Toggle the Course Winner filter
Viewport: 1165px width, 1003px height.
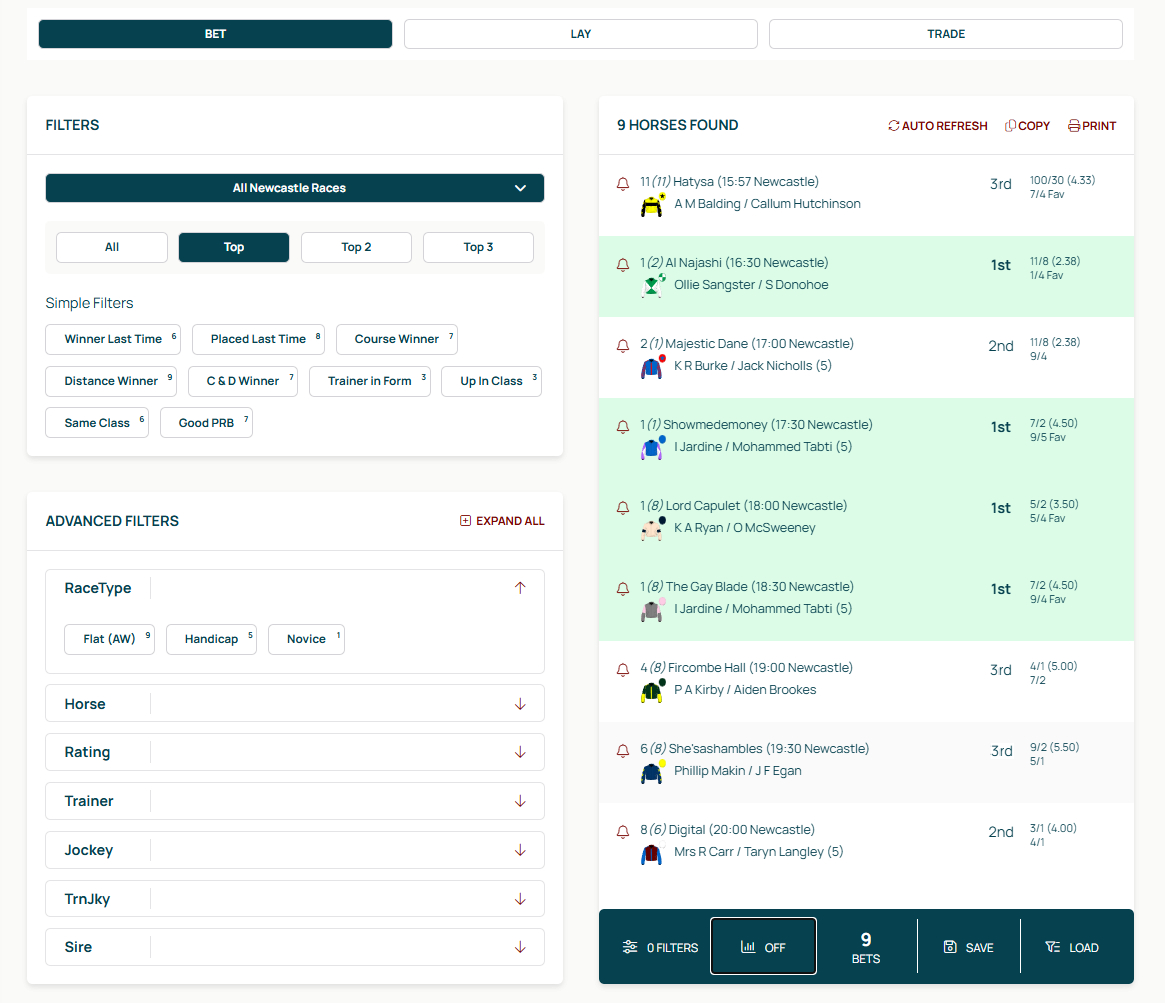[396, 339]
